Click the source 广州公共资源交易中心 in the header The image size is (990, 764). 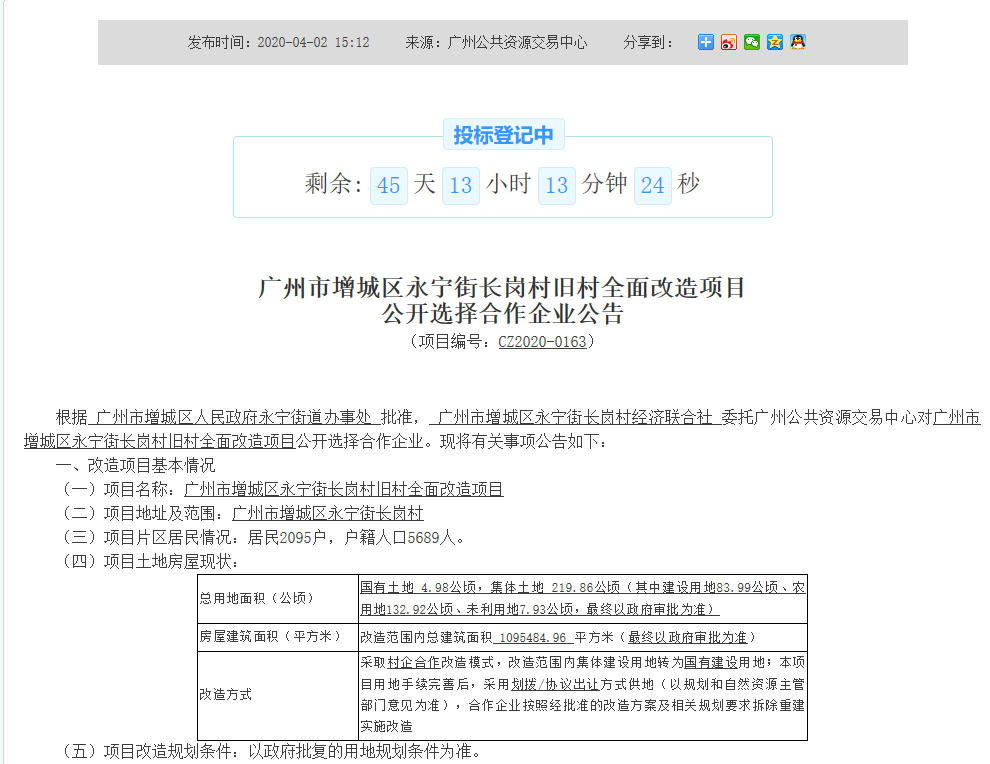tap(517, 43)
